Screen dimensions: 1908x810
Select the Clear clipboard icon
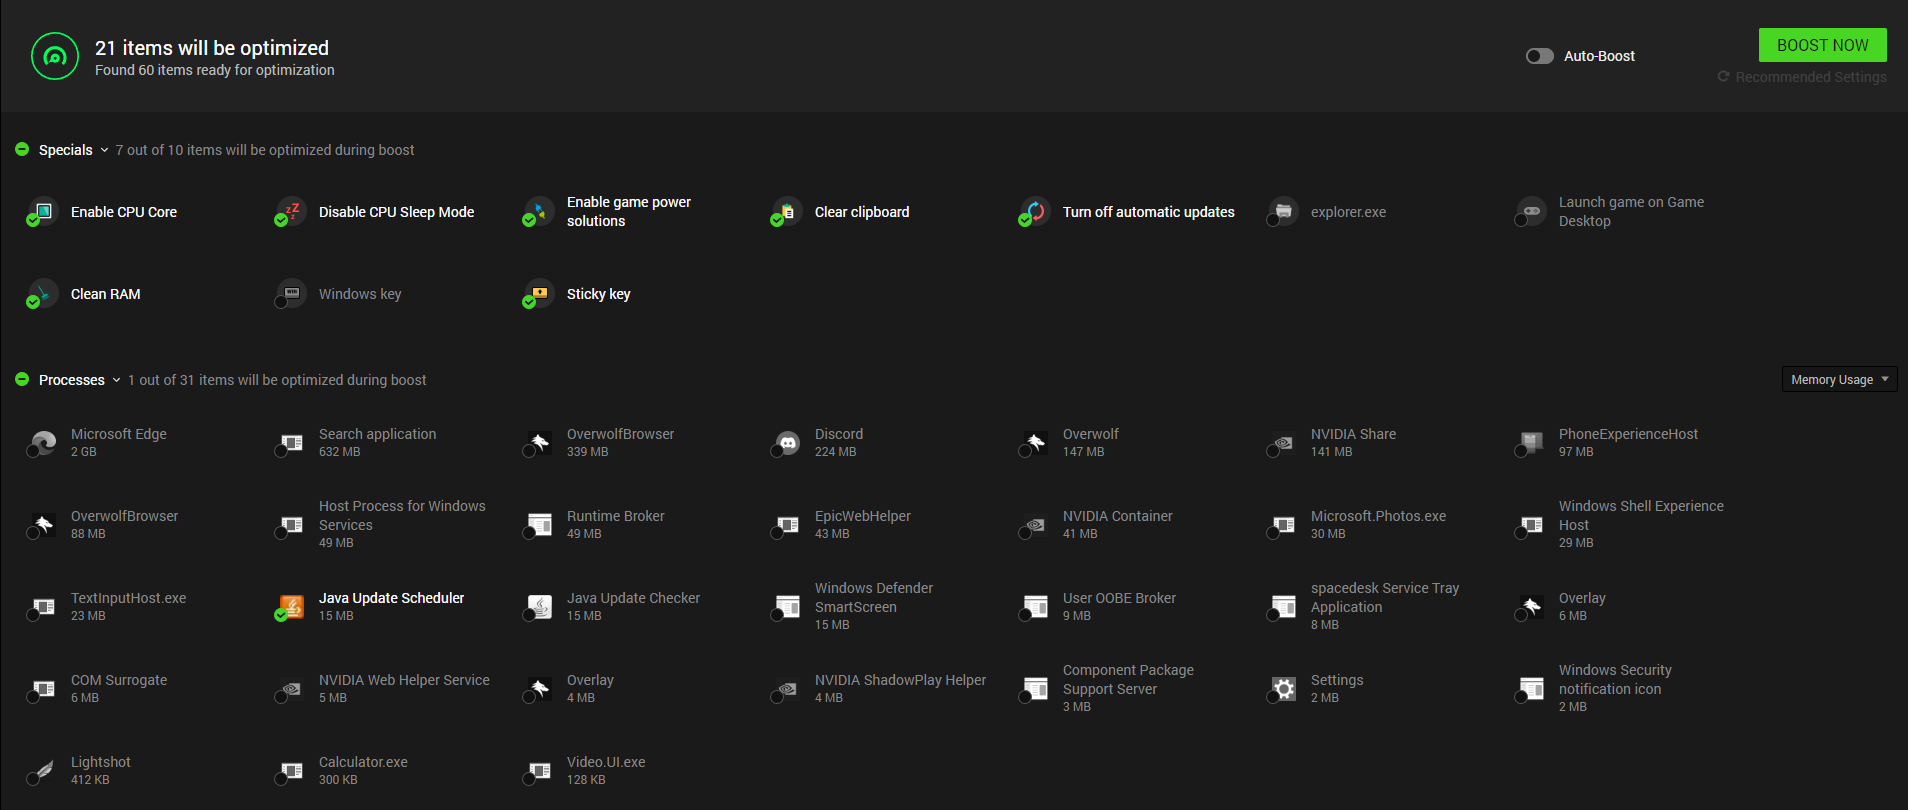(786, 212)
